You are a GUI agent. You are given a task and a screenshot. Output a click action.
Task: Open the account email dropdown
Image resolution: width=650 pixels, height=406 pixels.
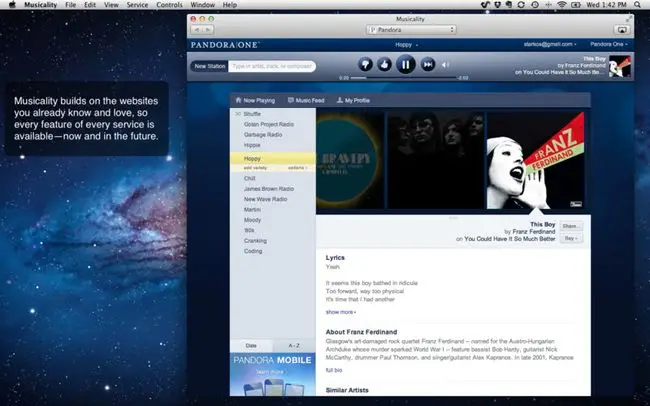click(550, 44)
